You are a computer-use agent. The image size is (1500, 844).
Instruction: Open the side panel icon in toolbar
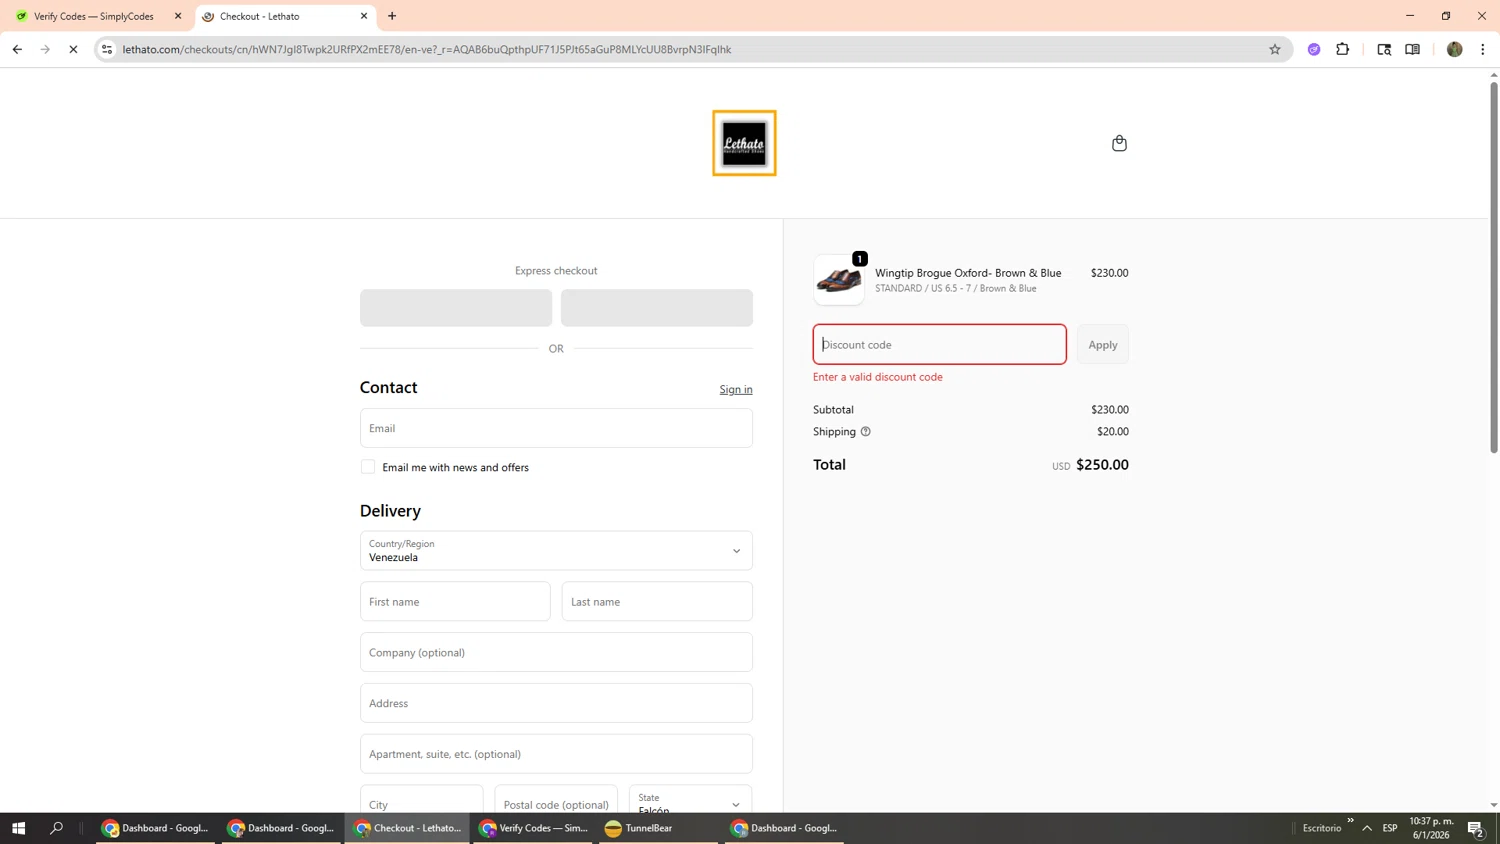click(x=1412, y=49)
